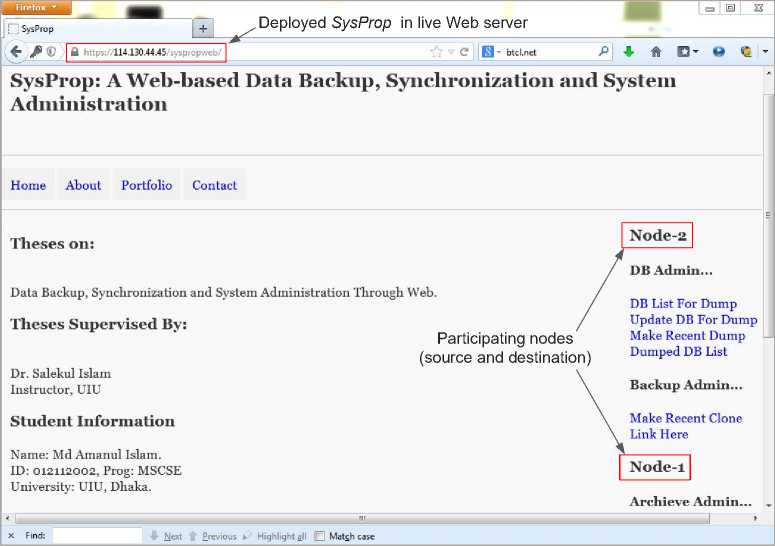Open the URL history dropdown arrow
This screenshot has width=775, height=546.
[451, 52]
